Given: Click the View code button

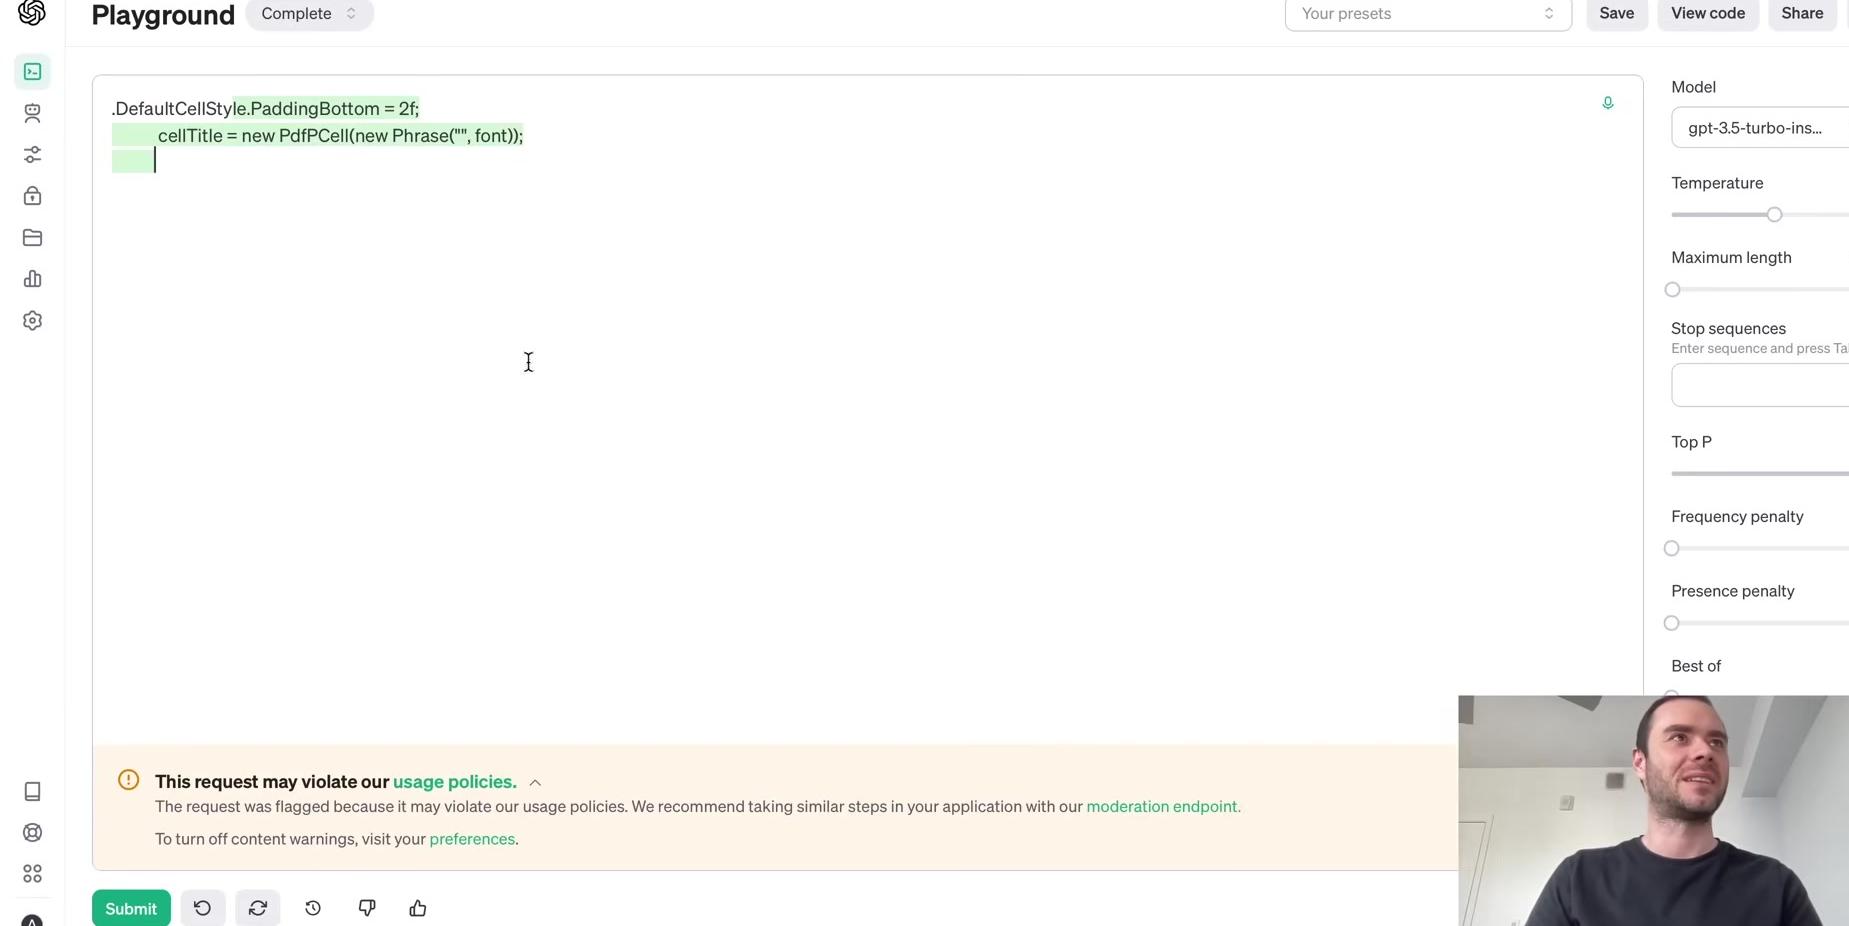Looking at the screenshot, I should click(x=1707, y=14).
